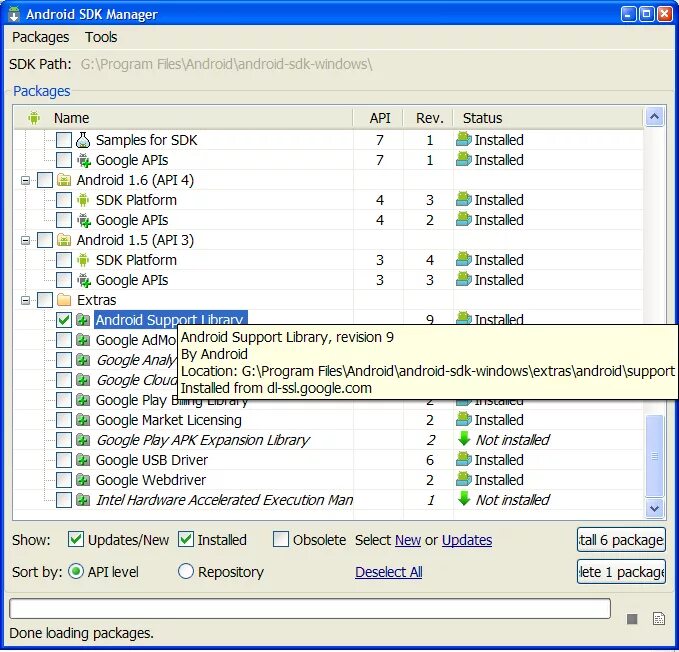
Task: Click the Android 1.5 (API 3) folder icon
Action: tap(64, 240)
